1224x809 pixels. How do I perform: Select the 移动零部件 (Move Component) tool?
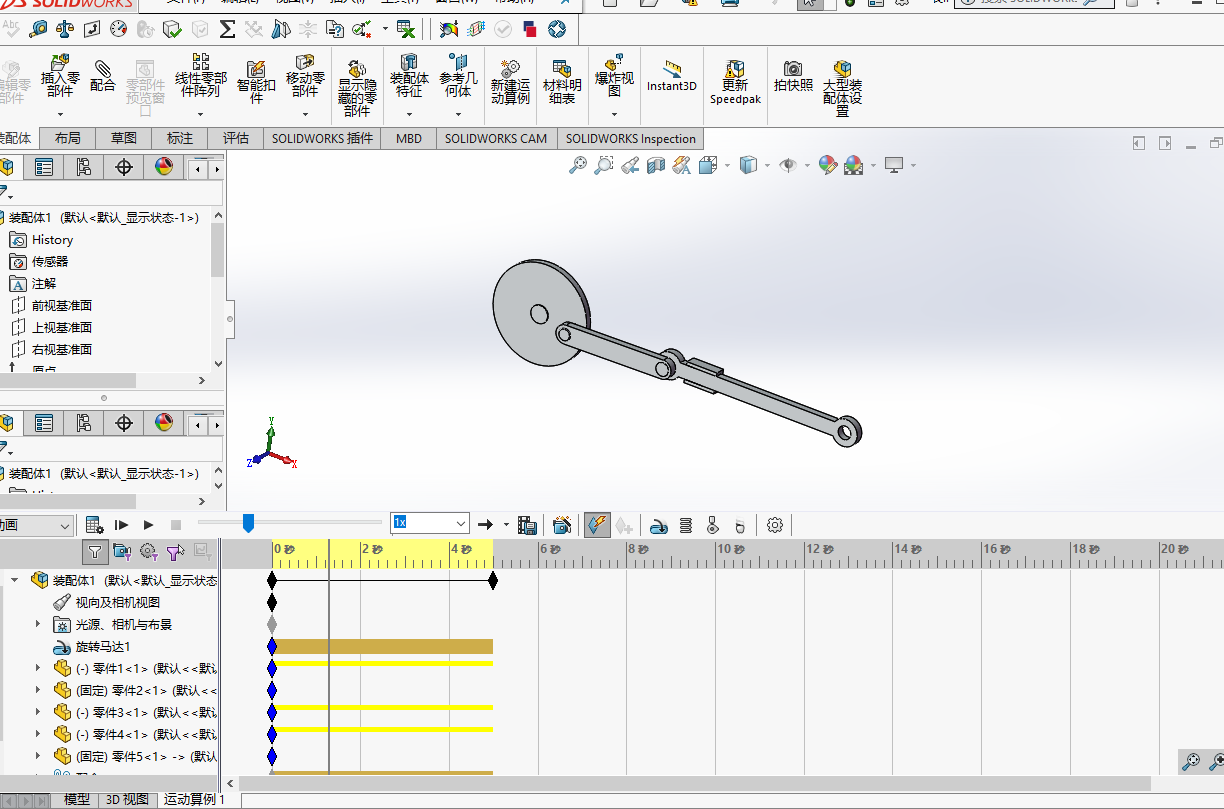pos(305,76)
